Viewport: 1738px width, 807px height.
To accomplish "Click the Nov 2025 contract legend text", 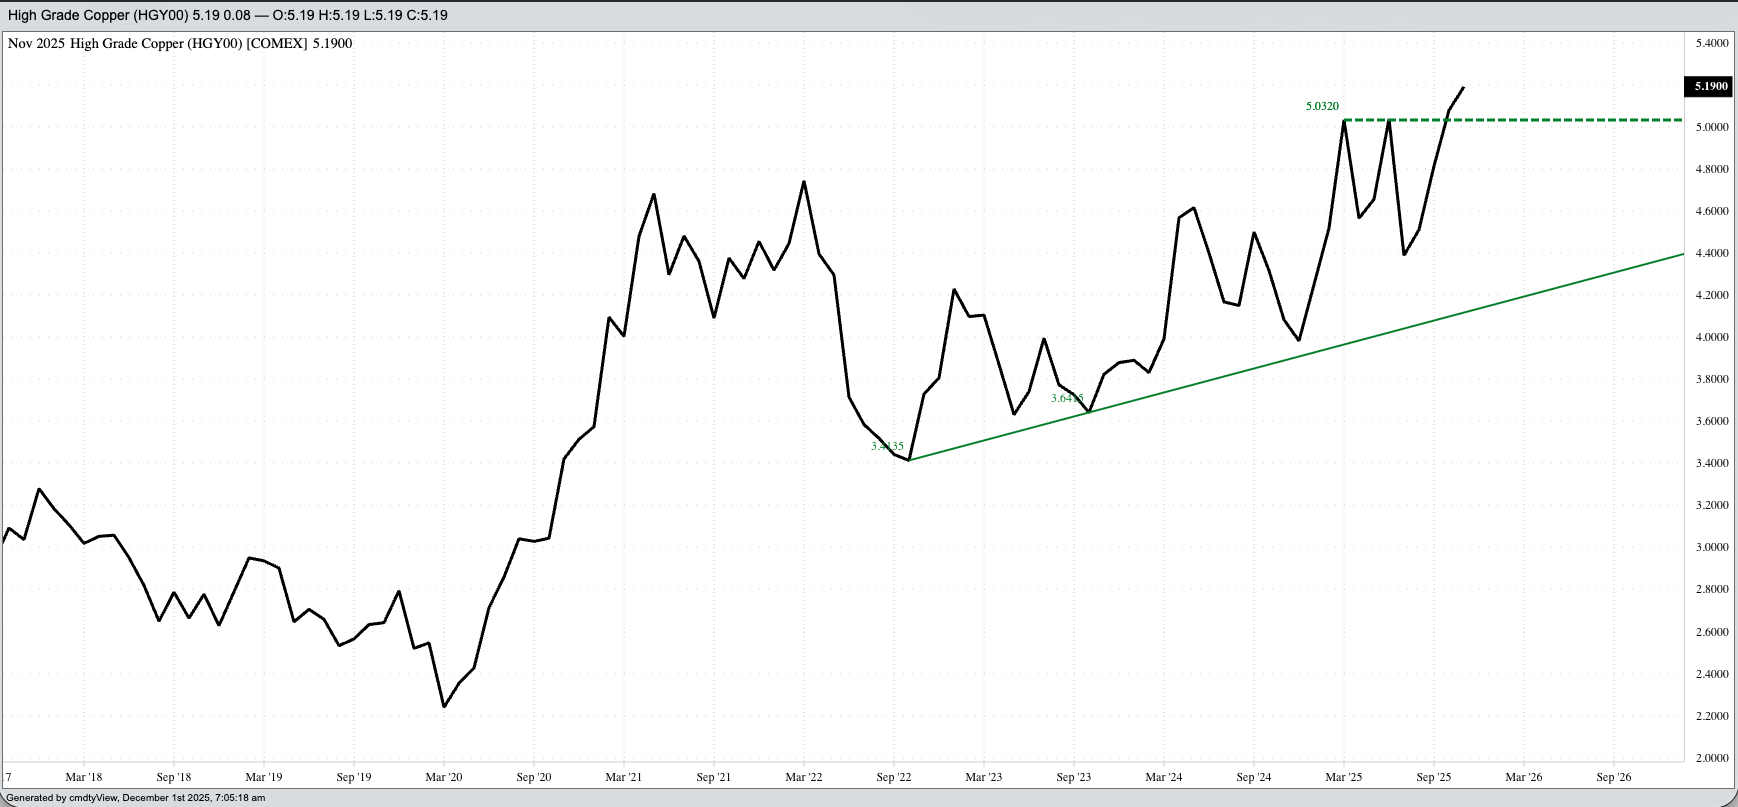I will coord(180,43).
